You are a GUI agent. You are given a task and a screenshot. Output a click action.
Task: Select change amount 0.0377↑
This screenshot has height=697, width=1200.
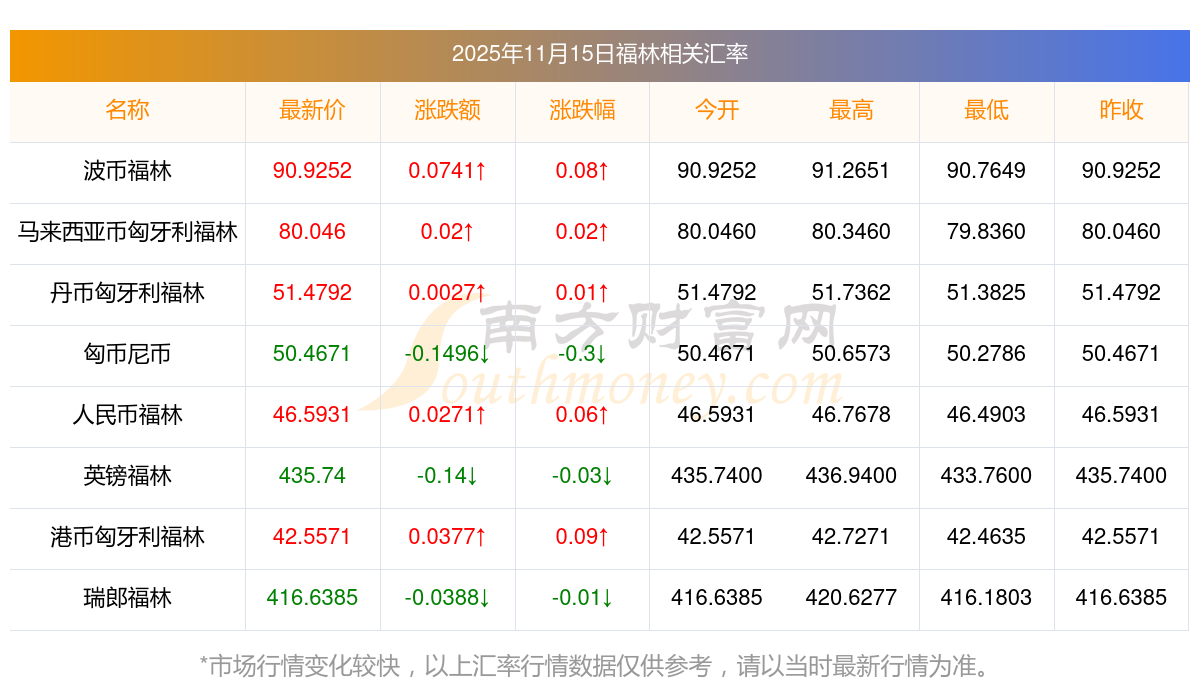click(x=447, y=537)
